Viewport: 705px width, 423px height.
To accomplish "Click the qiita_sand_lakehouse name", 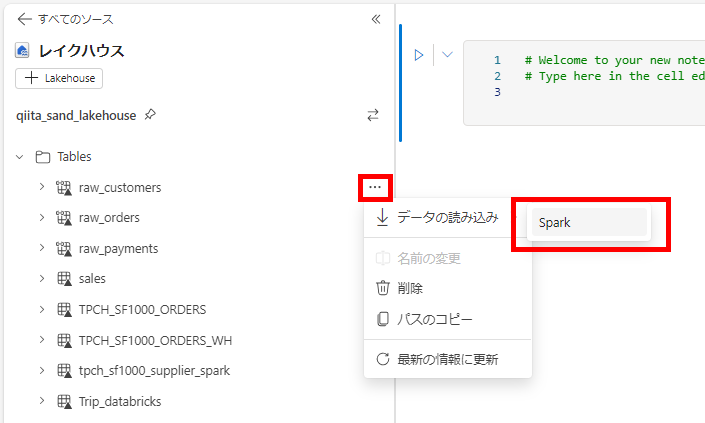I will pos(76,116).
